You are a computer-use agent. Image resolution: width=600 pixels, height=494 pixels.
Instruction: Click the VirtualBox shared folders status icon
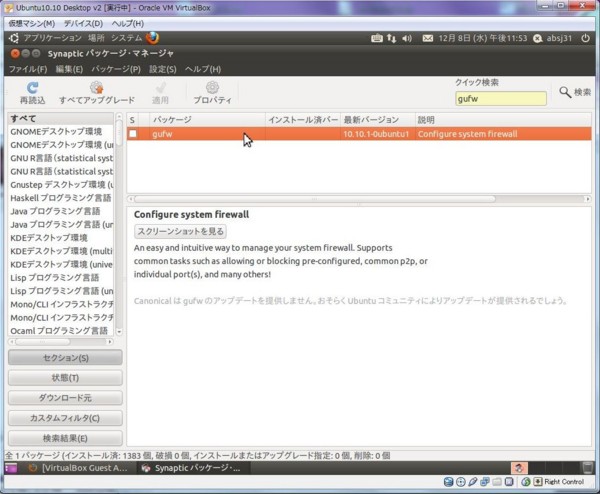(497, 482)
